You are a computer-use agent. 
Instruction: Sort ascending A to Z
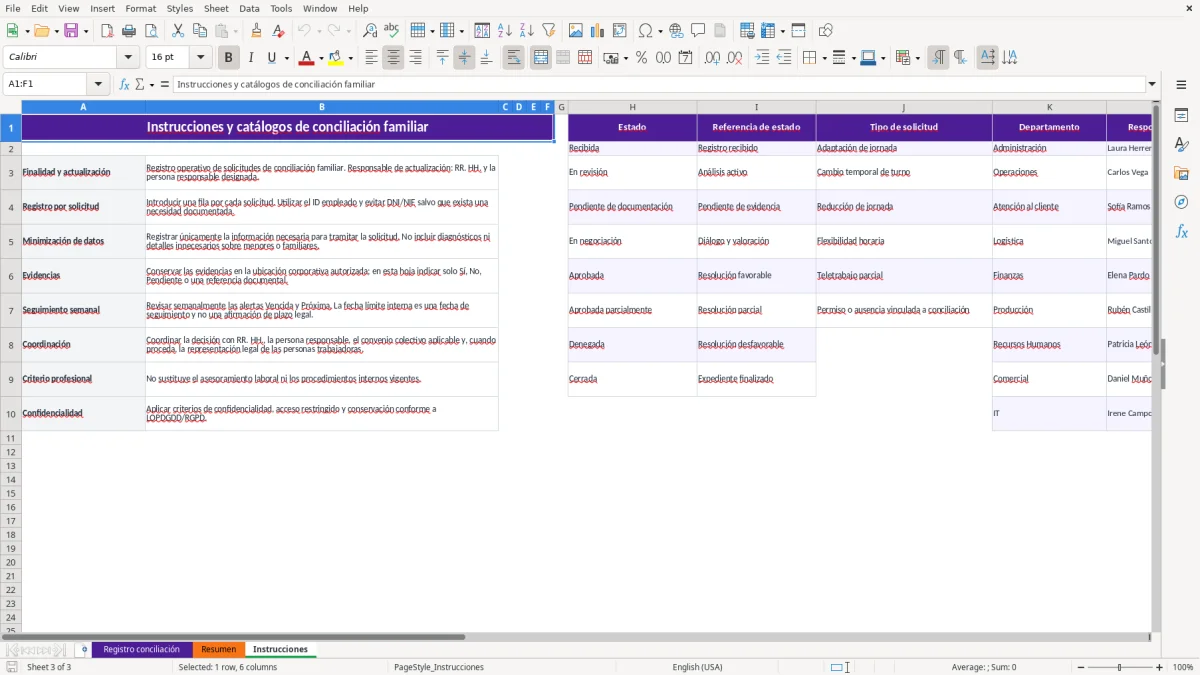505,31
